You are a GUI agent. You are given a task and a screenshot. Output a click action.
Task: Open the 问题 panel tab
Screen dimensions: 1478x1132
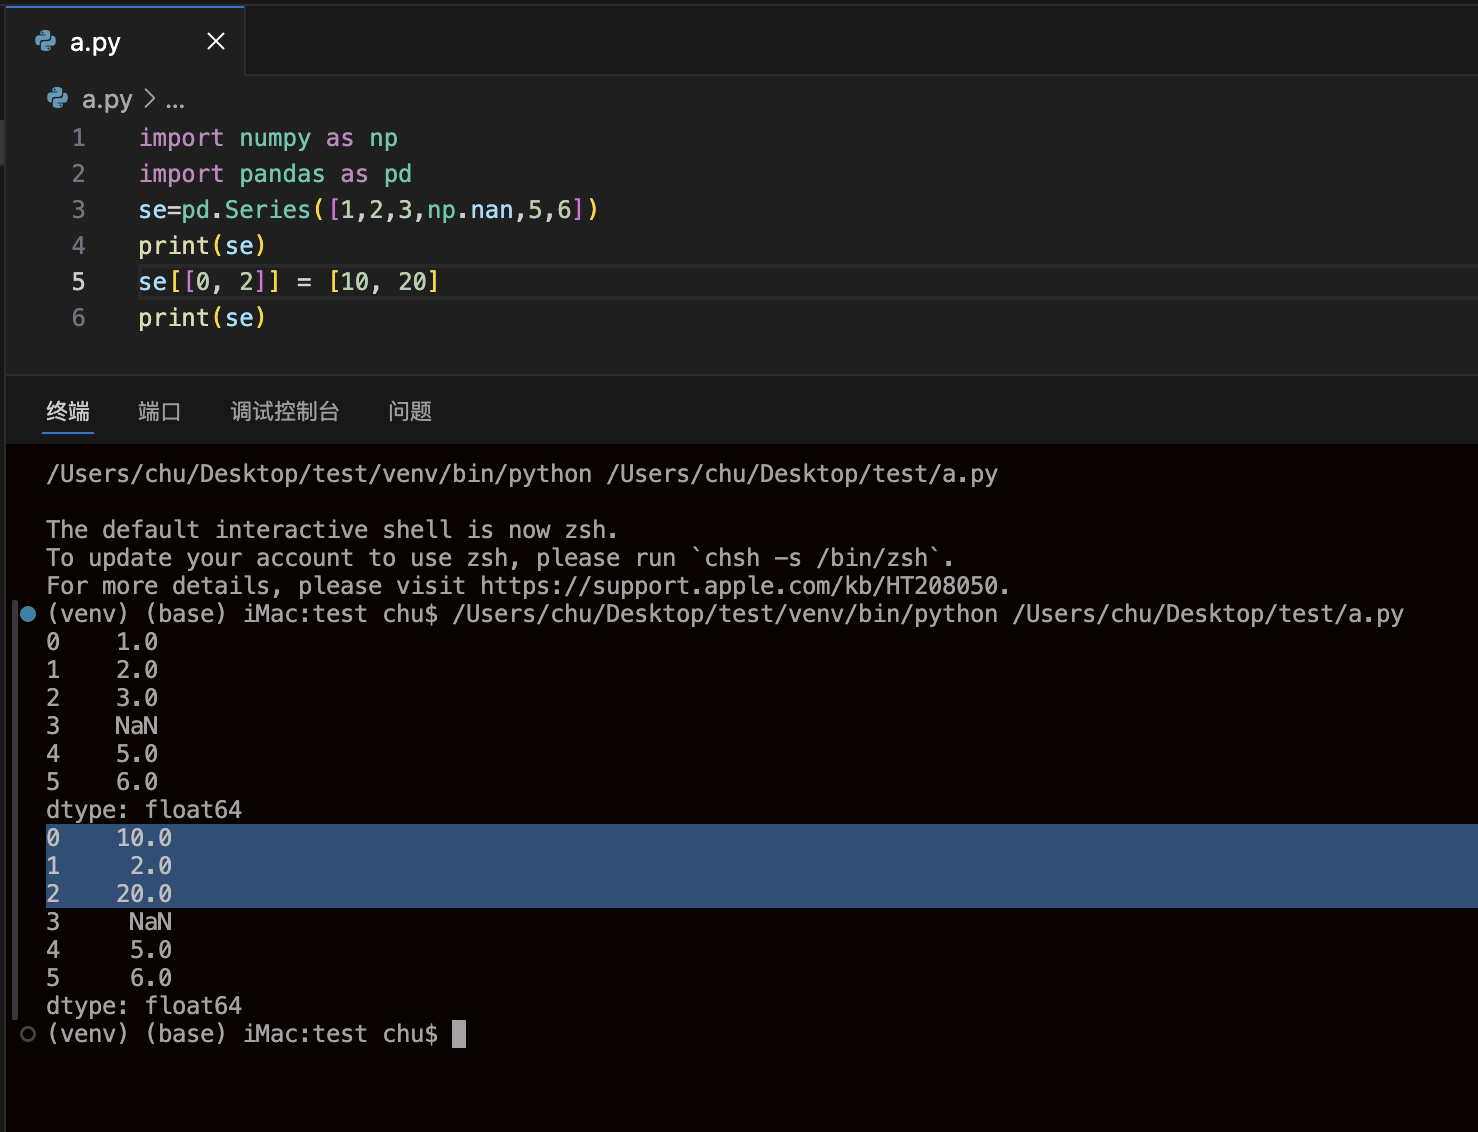tap(410, 411)
